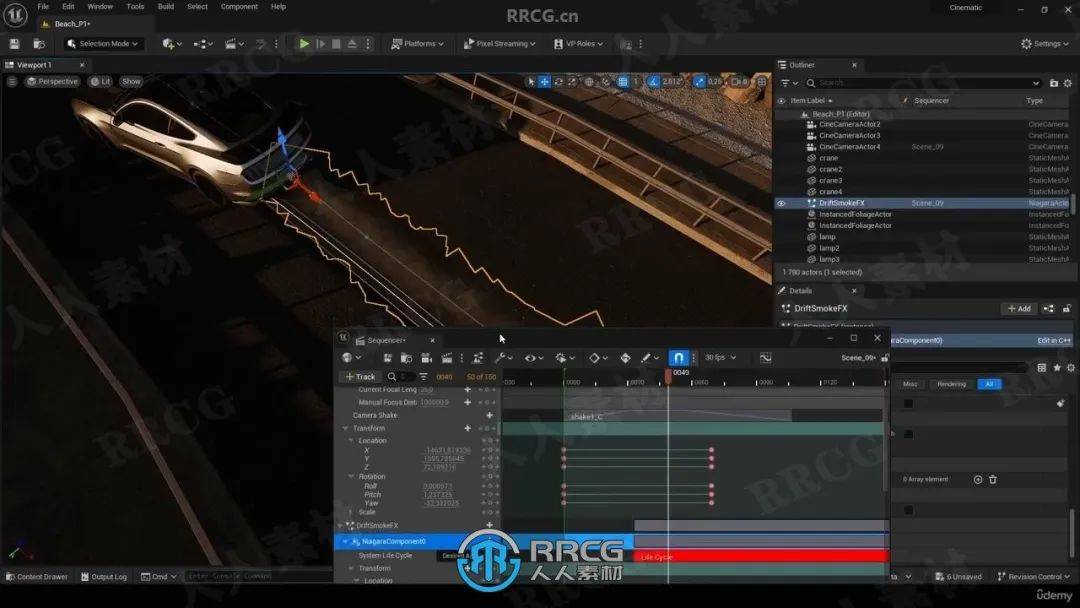This screenshot has width=1080, height=608.
Task: Save the current level with the floppy icon
Action: 14,43
